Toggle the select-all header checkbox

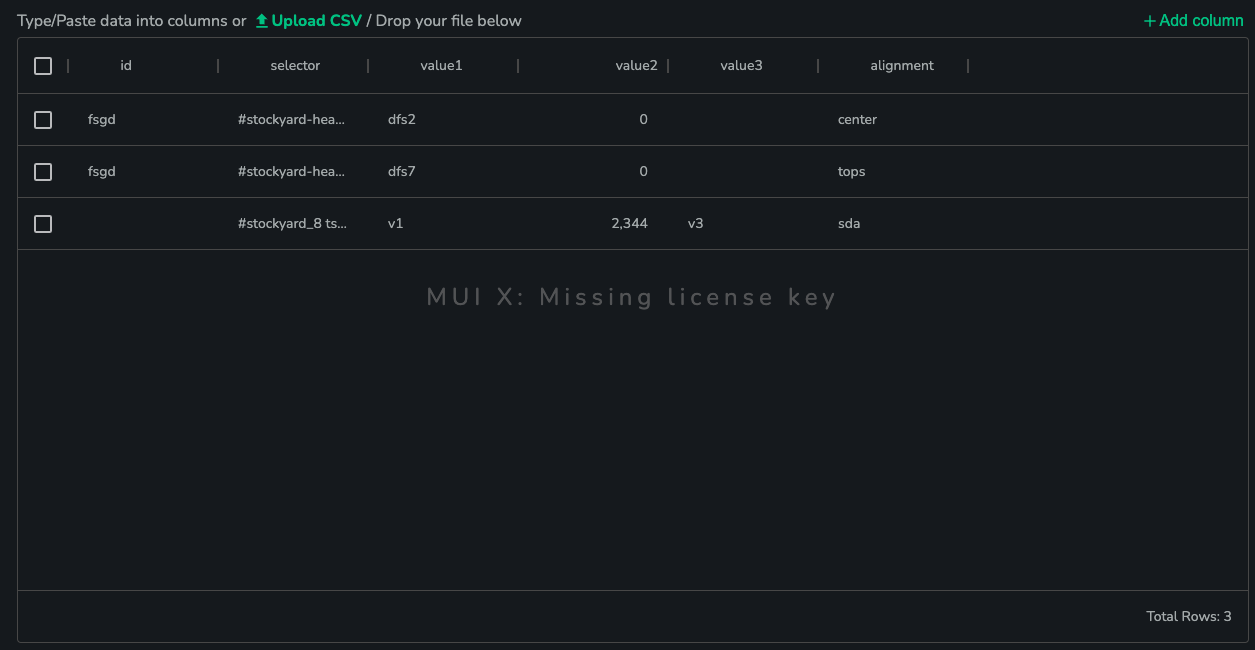point(43,66)
